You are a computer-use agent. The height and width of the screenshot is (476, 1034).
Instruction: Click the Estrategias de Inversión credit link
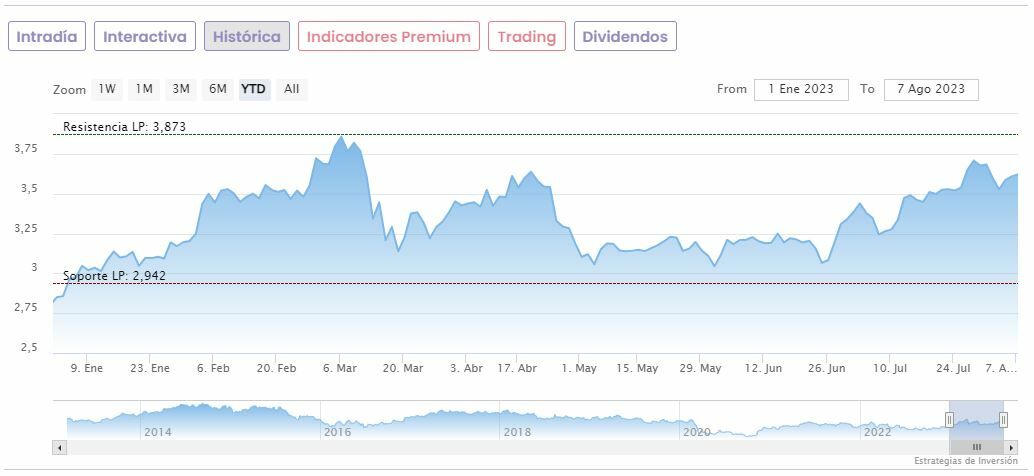point(965,461)
